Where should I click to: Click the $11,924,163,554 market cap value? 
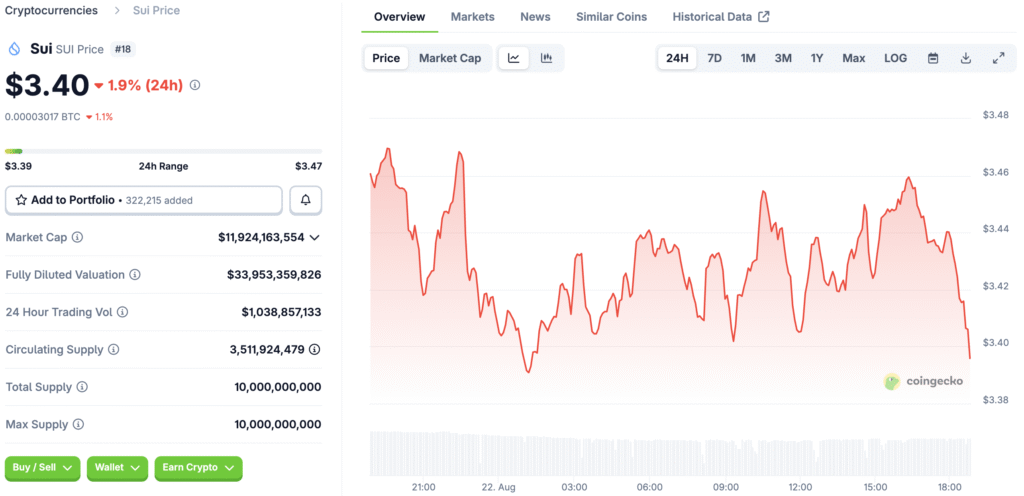pos(261,238)
